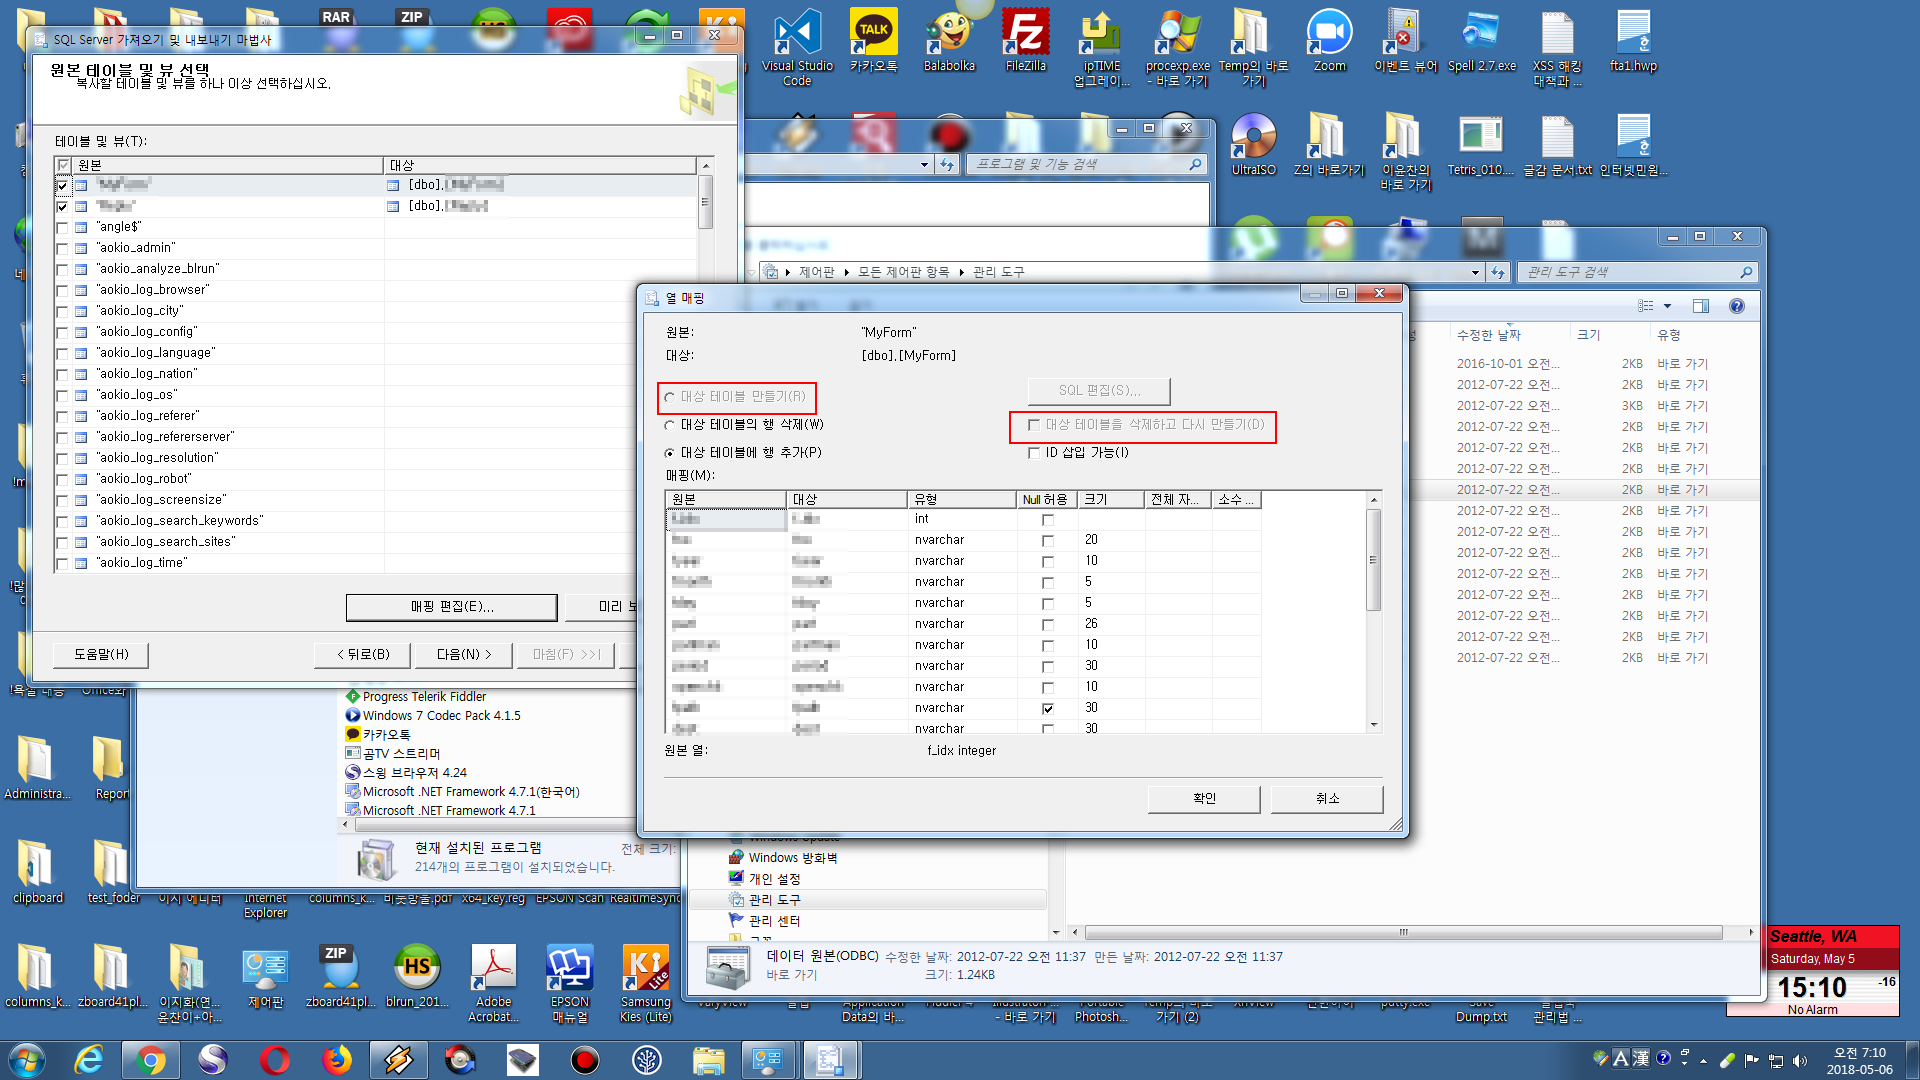
Task: Click the volume speaker icon in system tray
Action: click(x=1800, y=1060)
